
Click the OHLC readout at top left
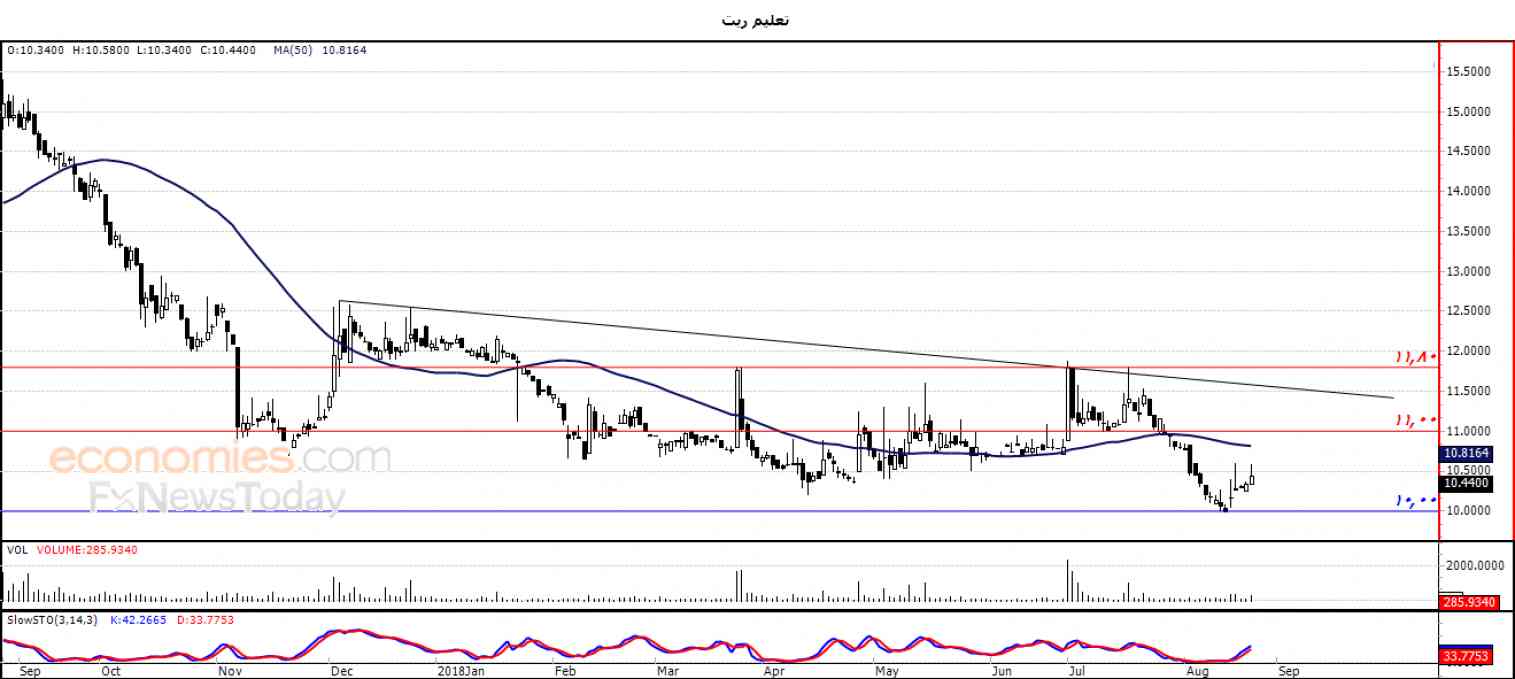pos(134,49)
